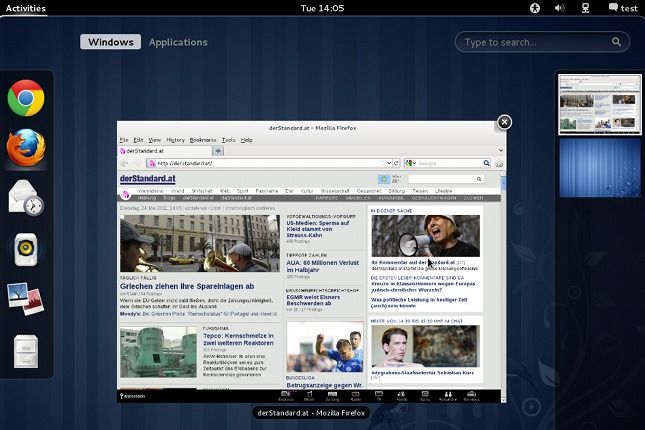Open the accessibility menu in top bar

(x=535, y=8)
